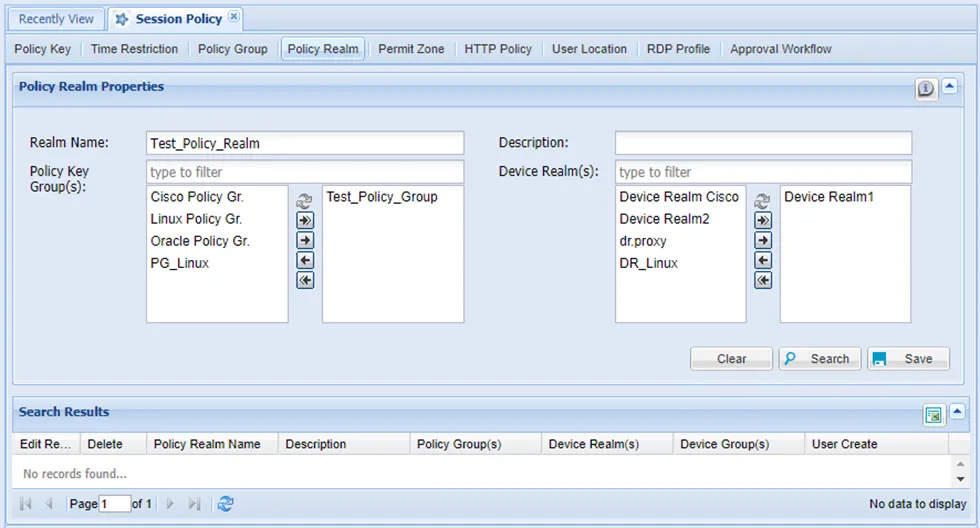Switch to Recently View tab

[56, 19]
